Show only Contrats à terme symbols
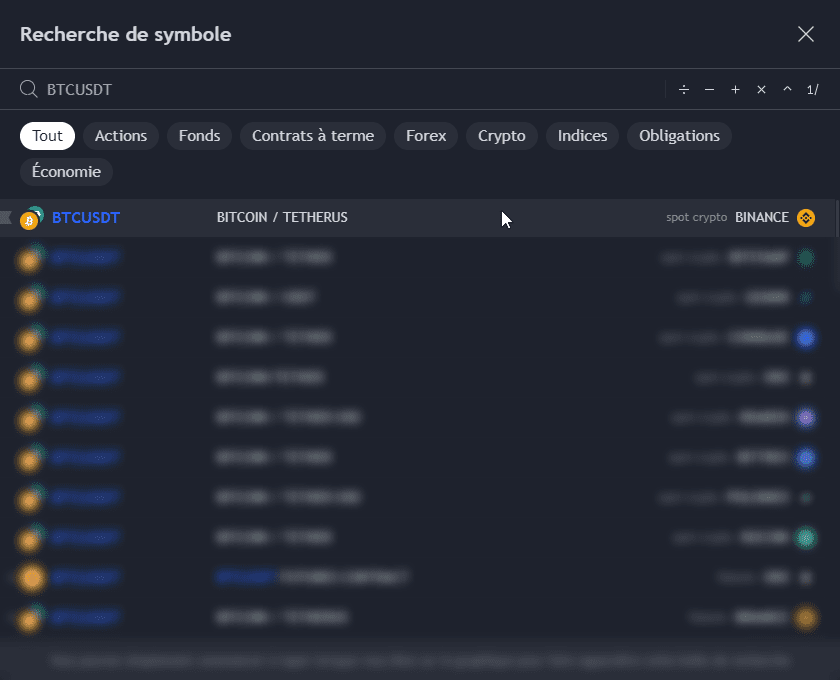 click(x=313, y=136)
